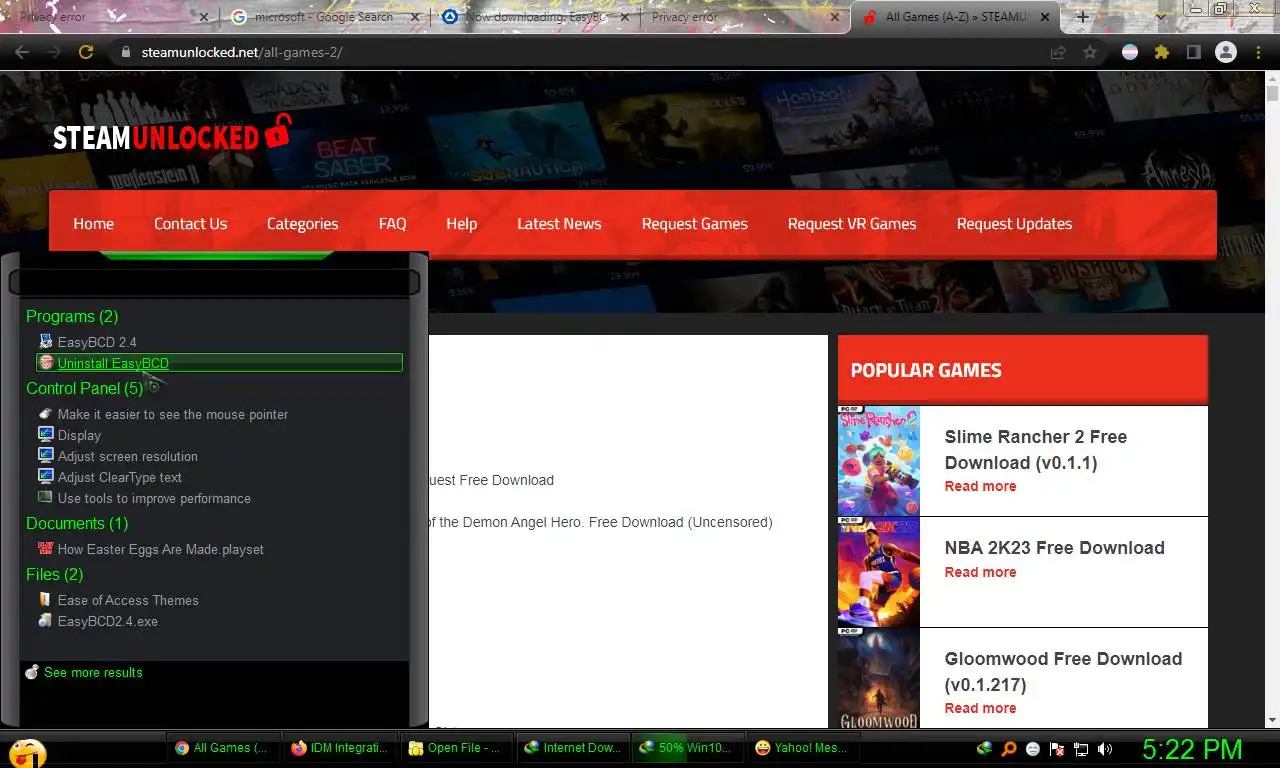Go back to the previous page
The width and height of the screenshot is (1280, 768).
click(21, 52)
